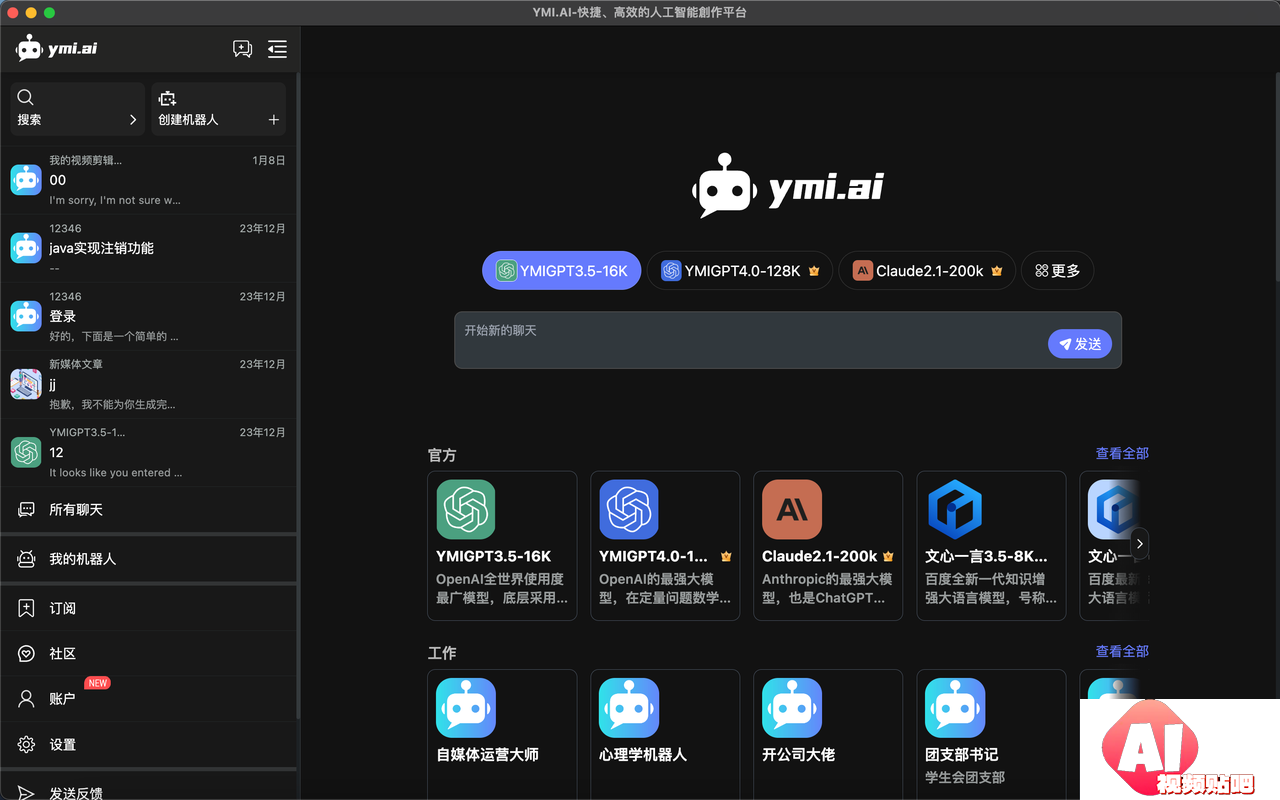1280x800 pixels.
Task: Click the crown icon on Claude2.1-200k pill
Action: [996, 271]
